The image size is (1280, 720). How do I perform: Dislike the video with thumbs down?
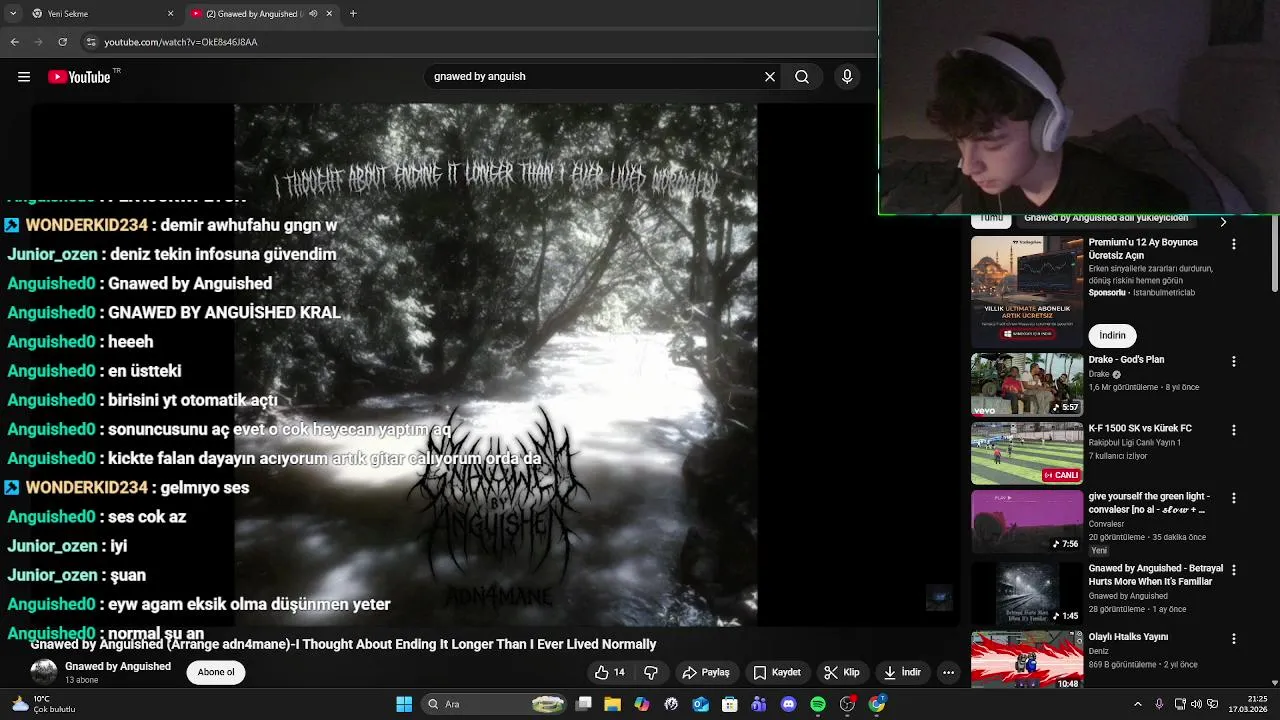tap(651, 672)
